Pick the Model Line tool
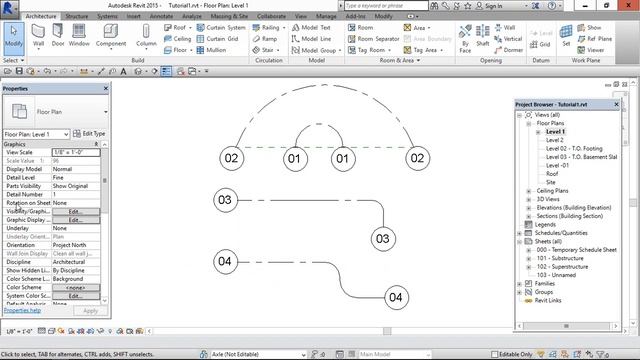Viewport: 640px width, 360px height. 311,39
